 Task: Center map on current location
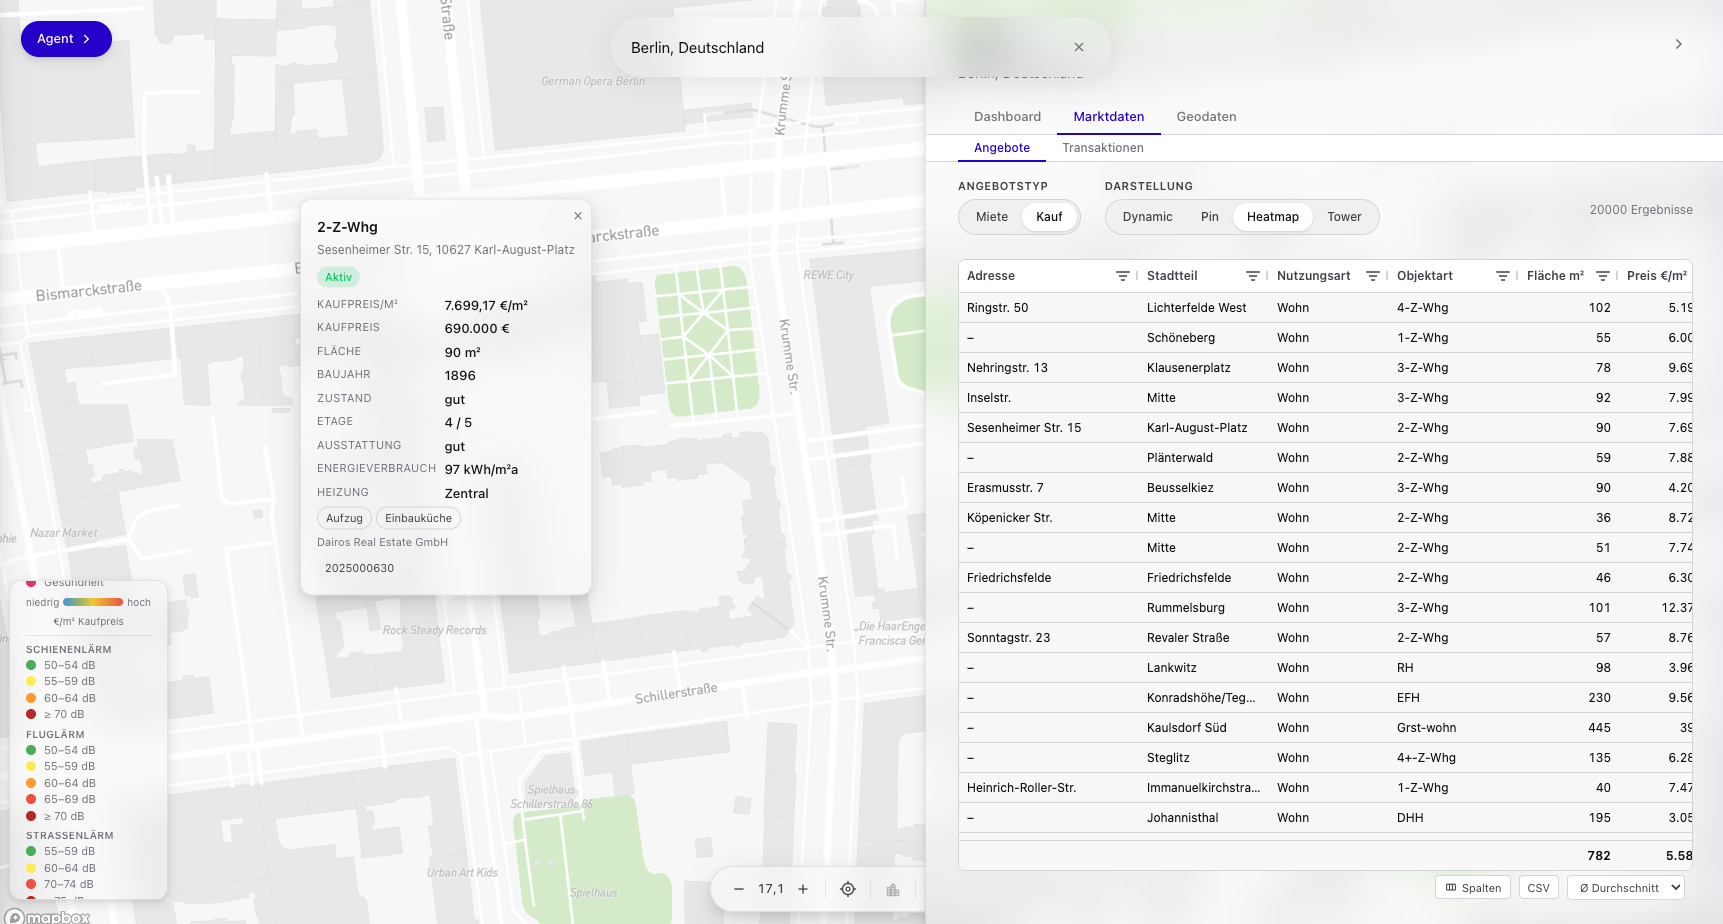coord(848,889)
